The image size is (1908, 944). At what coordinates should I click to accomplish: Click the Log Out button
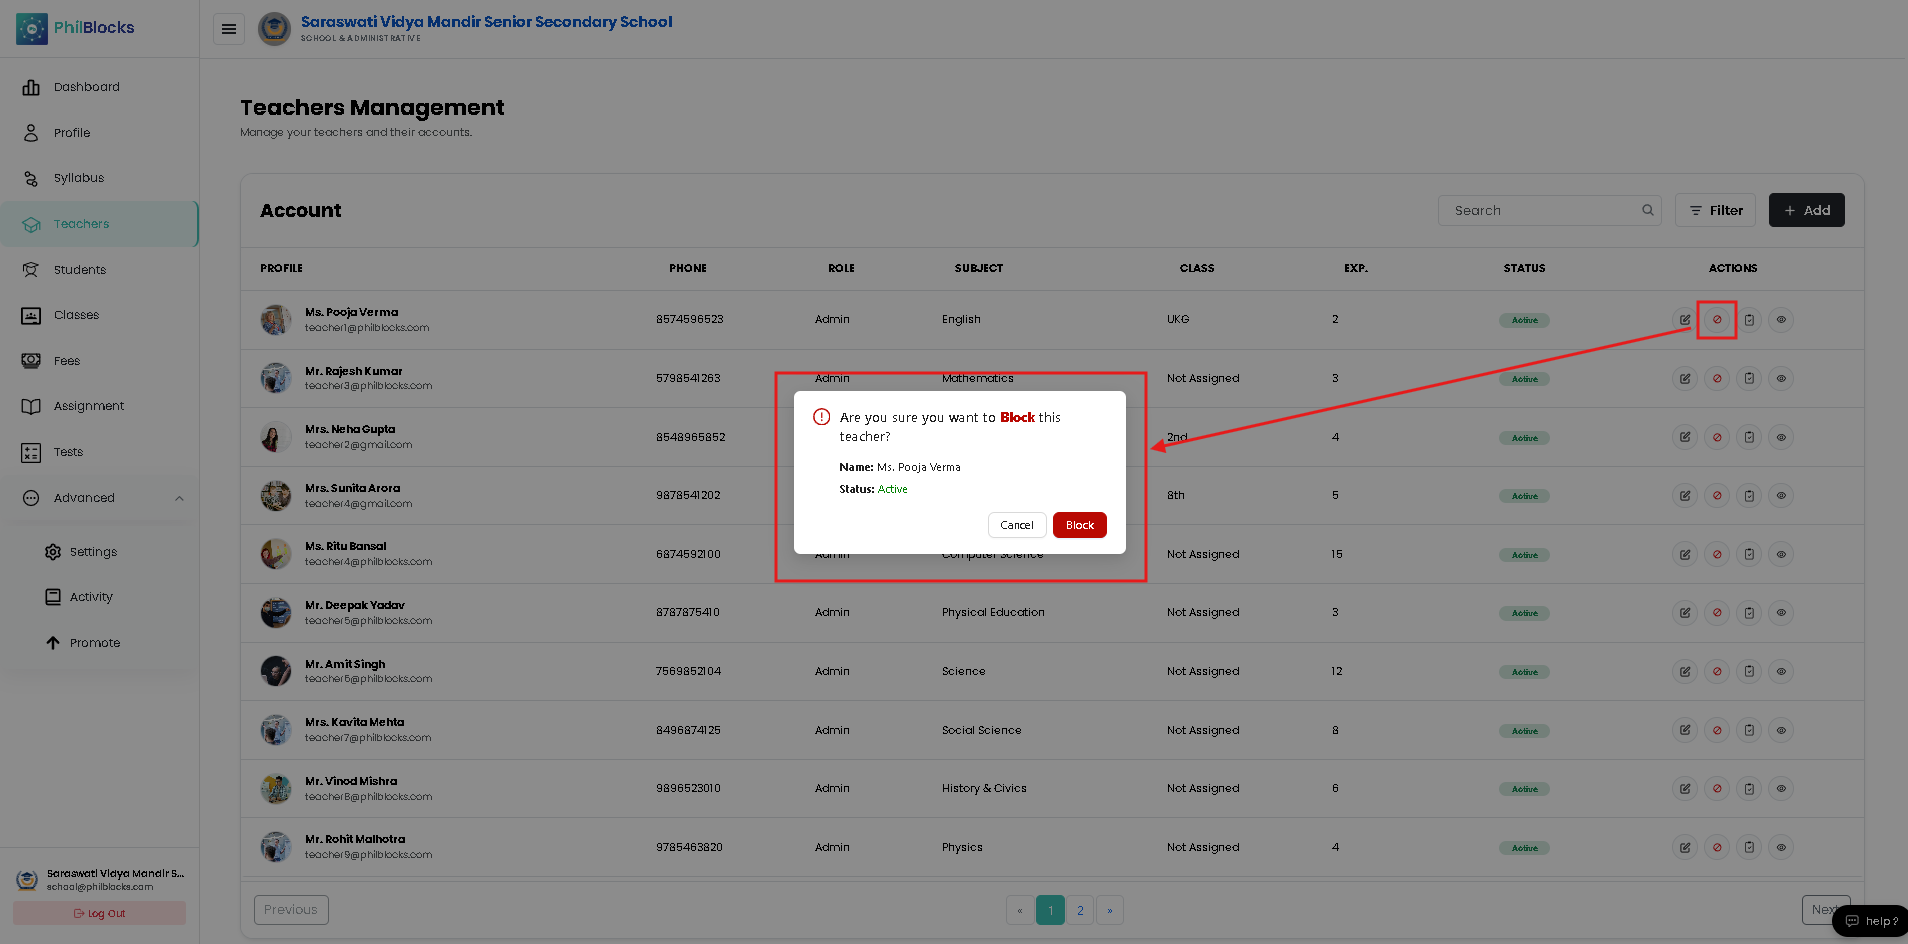pyautogui.click(x=99, y=913)
